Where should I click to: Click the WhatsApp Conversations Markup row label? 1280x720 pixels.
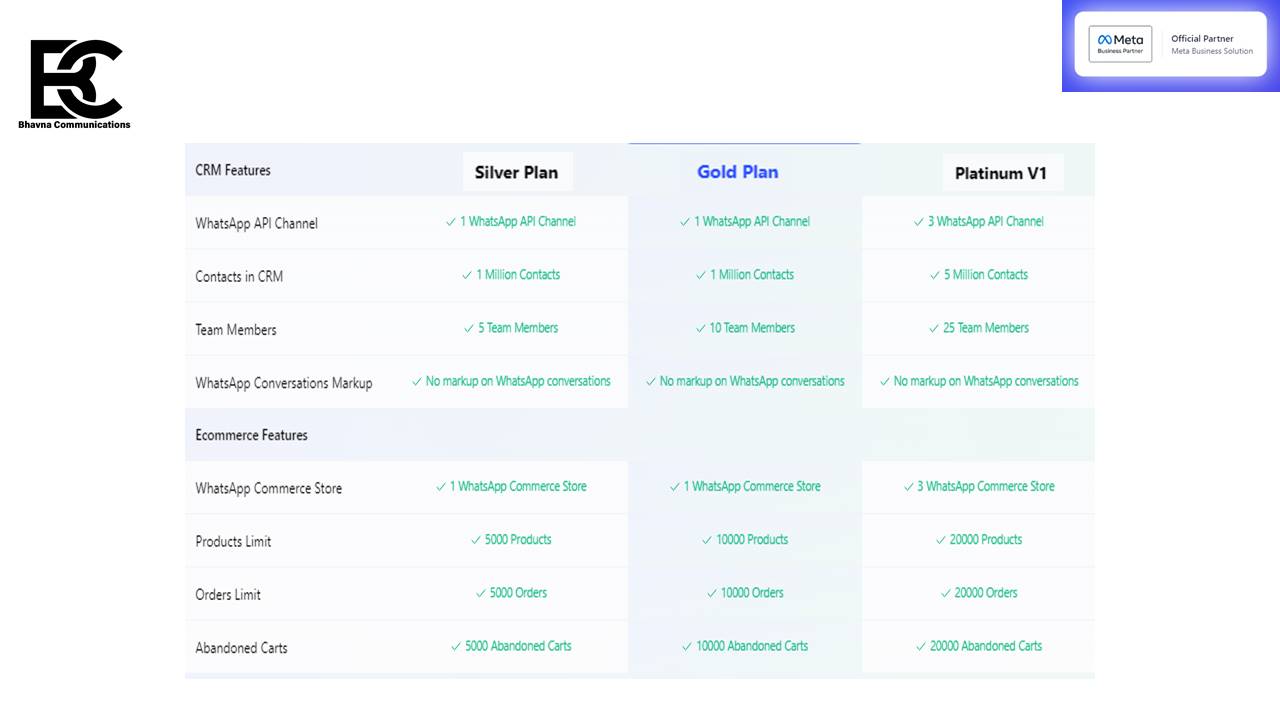coord(283,383)
